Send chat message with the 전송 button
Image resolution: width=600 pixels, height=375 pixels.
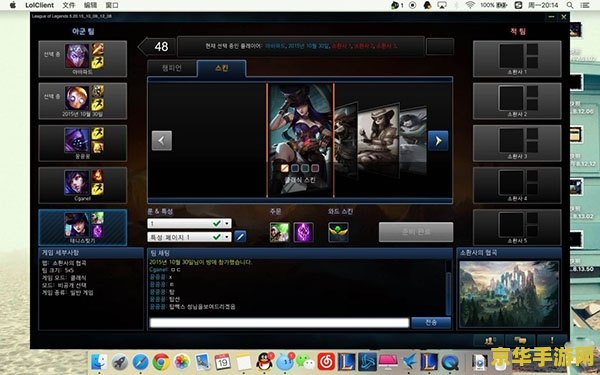[431, 323]
